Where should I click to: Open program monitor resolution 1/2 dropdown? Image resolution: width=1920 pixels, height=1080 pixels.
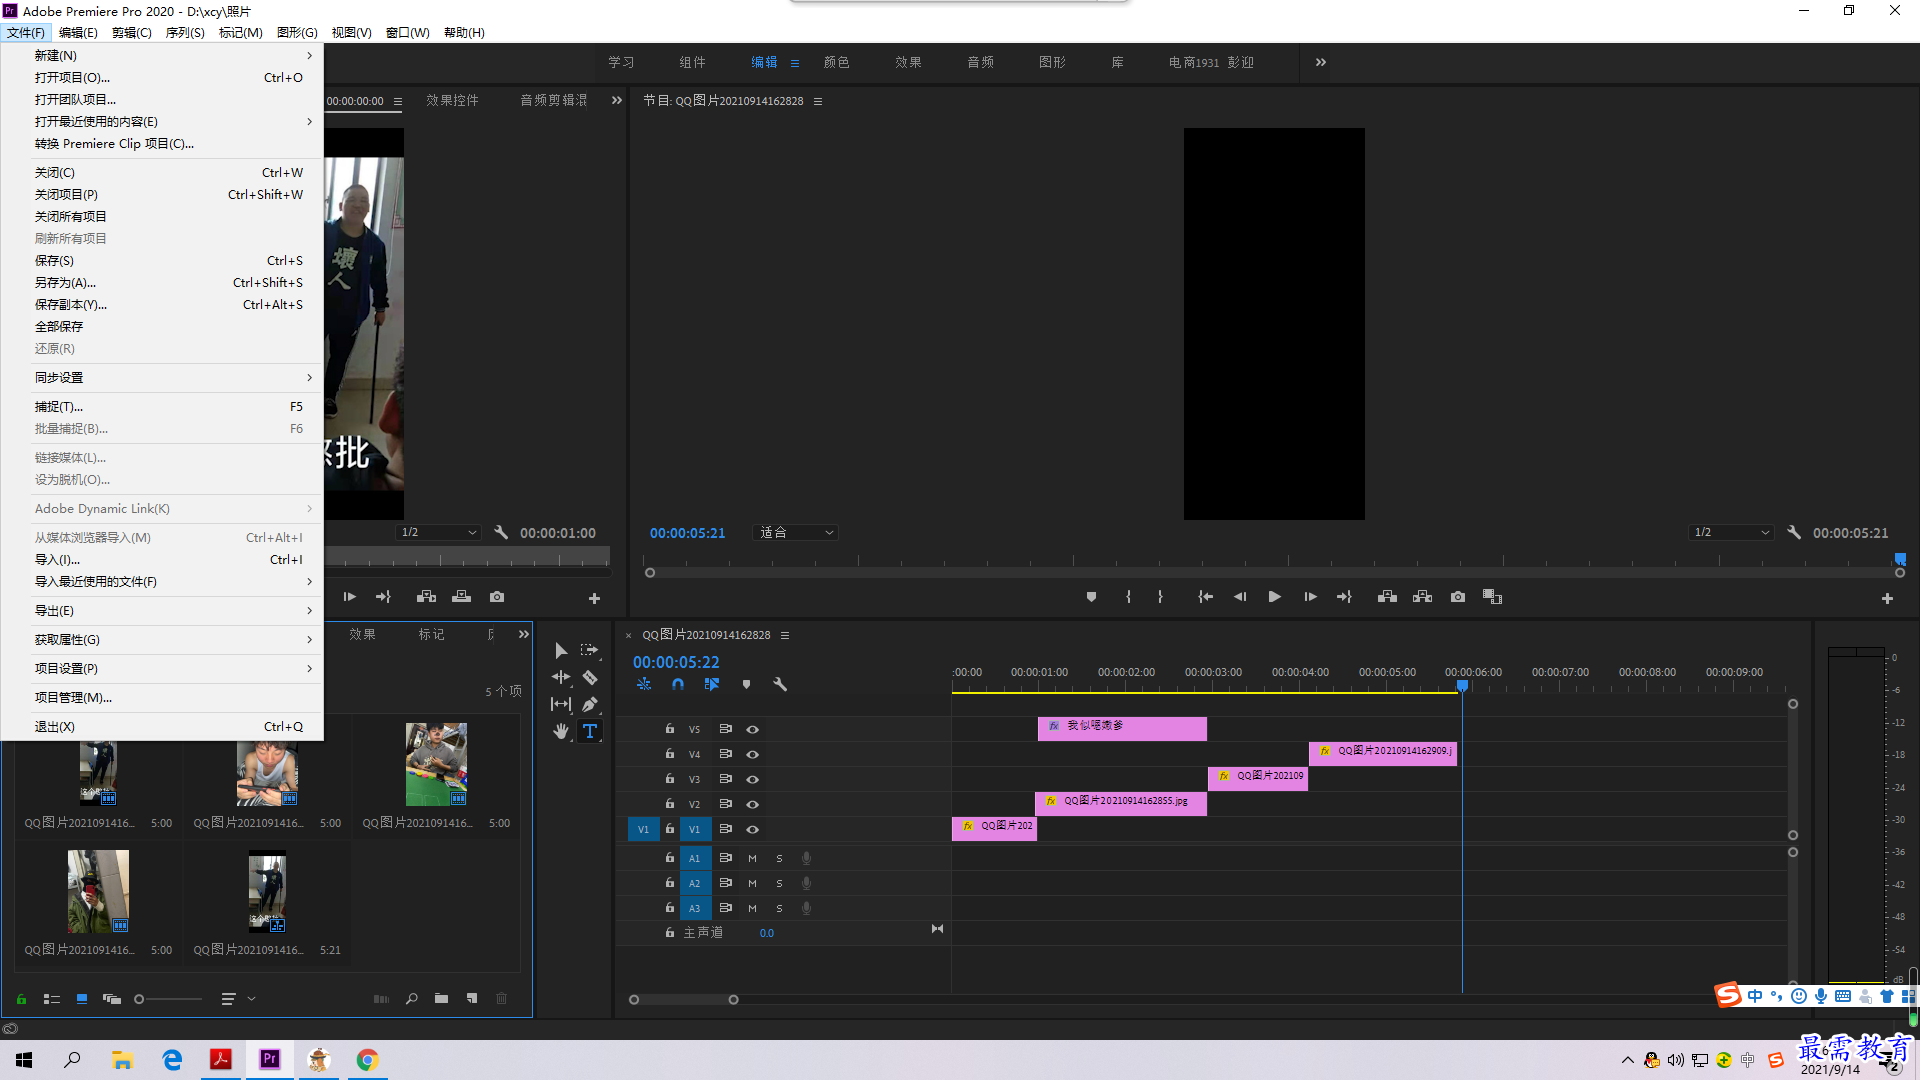coord(1732,532)
